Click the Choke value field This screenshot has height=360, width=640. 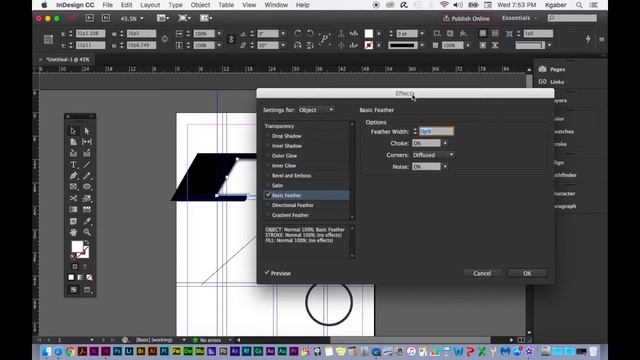427,143
